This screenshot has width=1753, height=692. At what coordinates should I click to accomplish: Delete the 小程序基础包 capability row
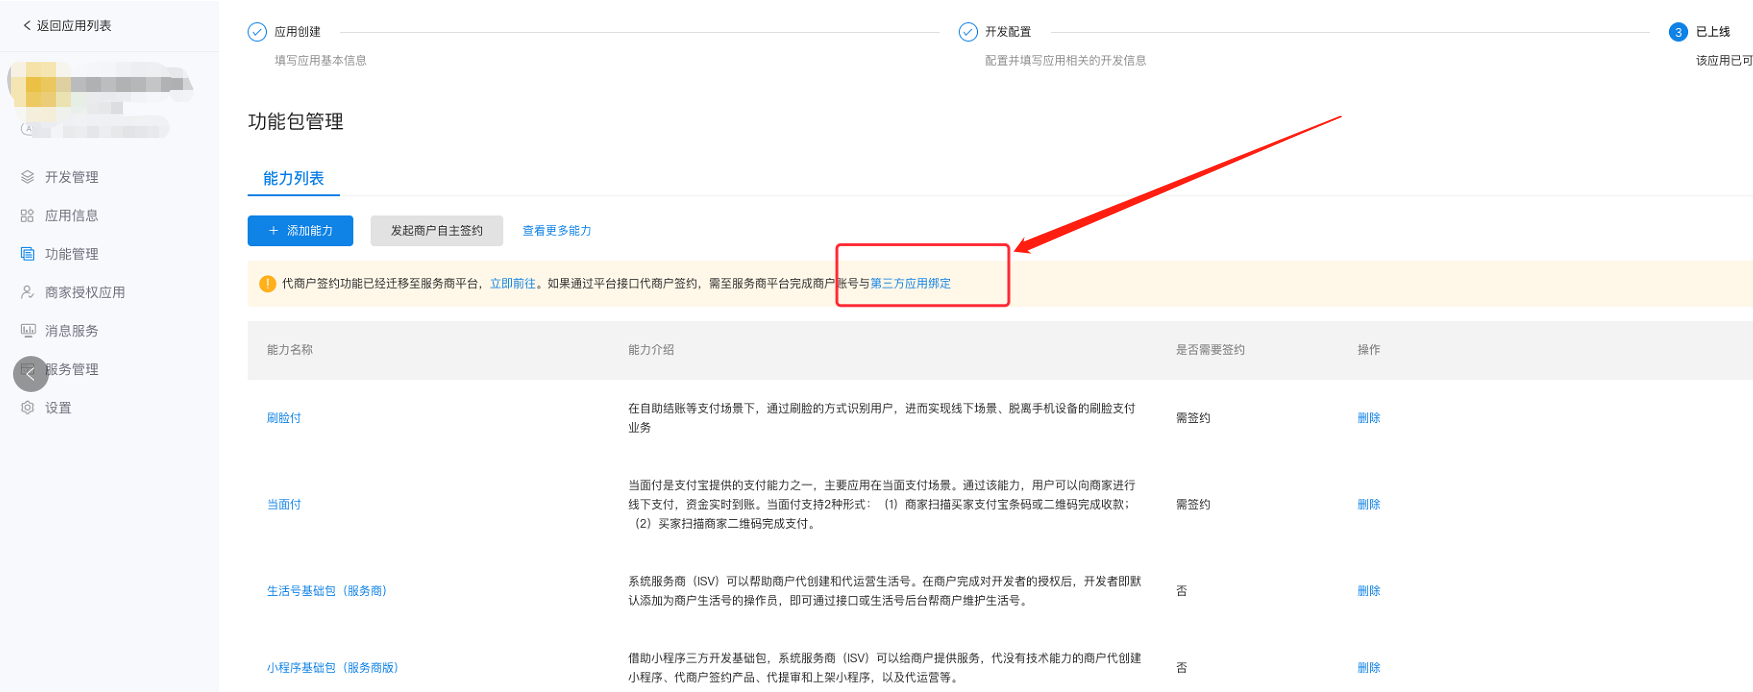point(1368,668)
